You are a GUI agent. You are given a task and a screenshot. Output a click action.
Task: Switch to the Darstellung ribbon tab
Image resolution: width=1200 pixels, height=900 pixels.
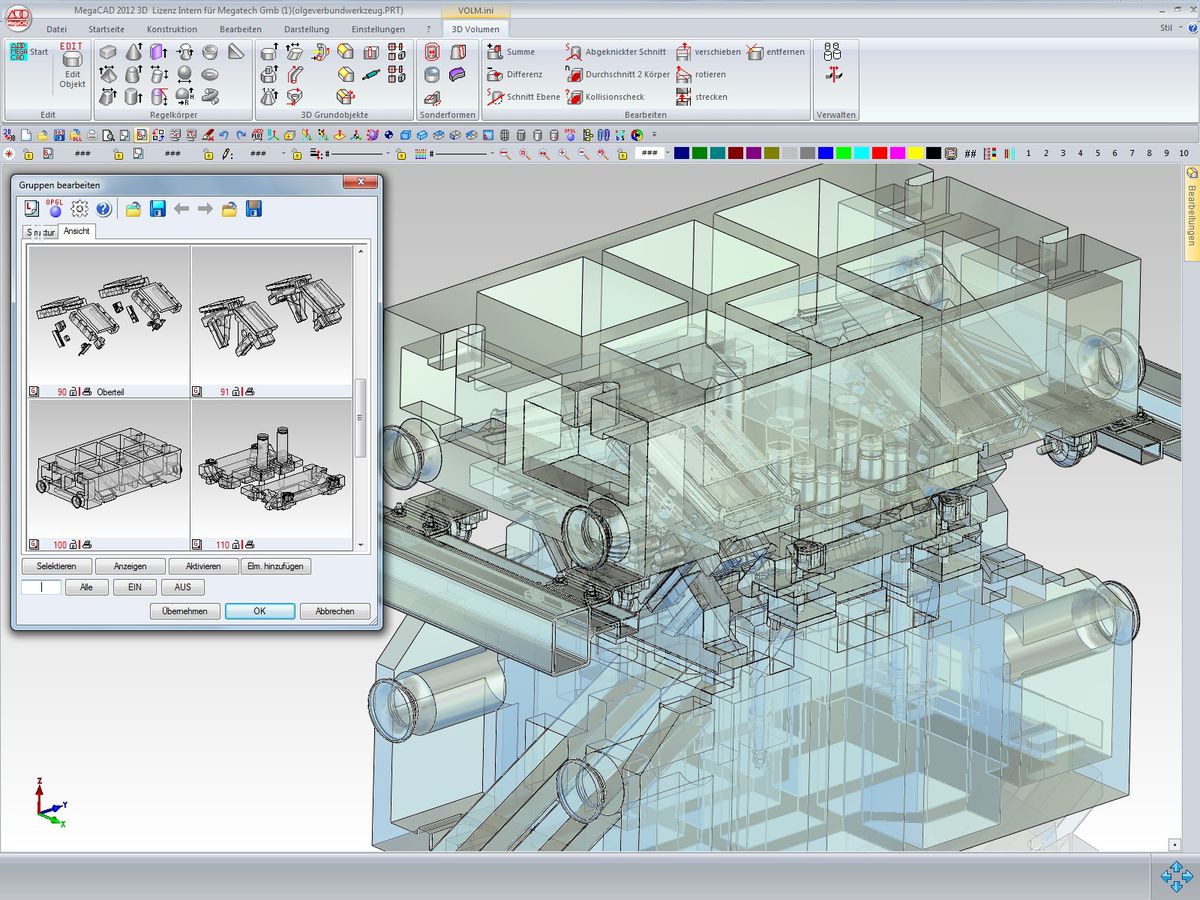tap(306, 29)
